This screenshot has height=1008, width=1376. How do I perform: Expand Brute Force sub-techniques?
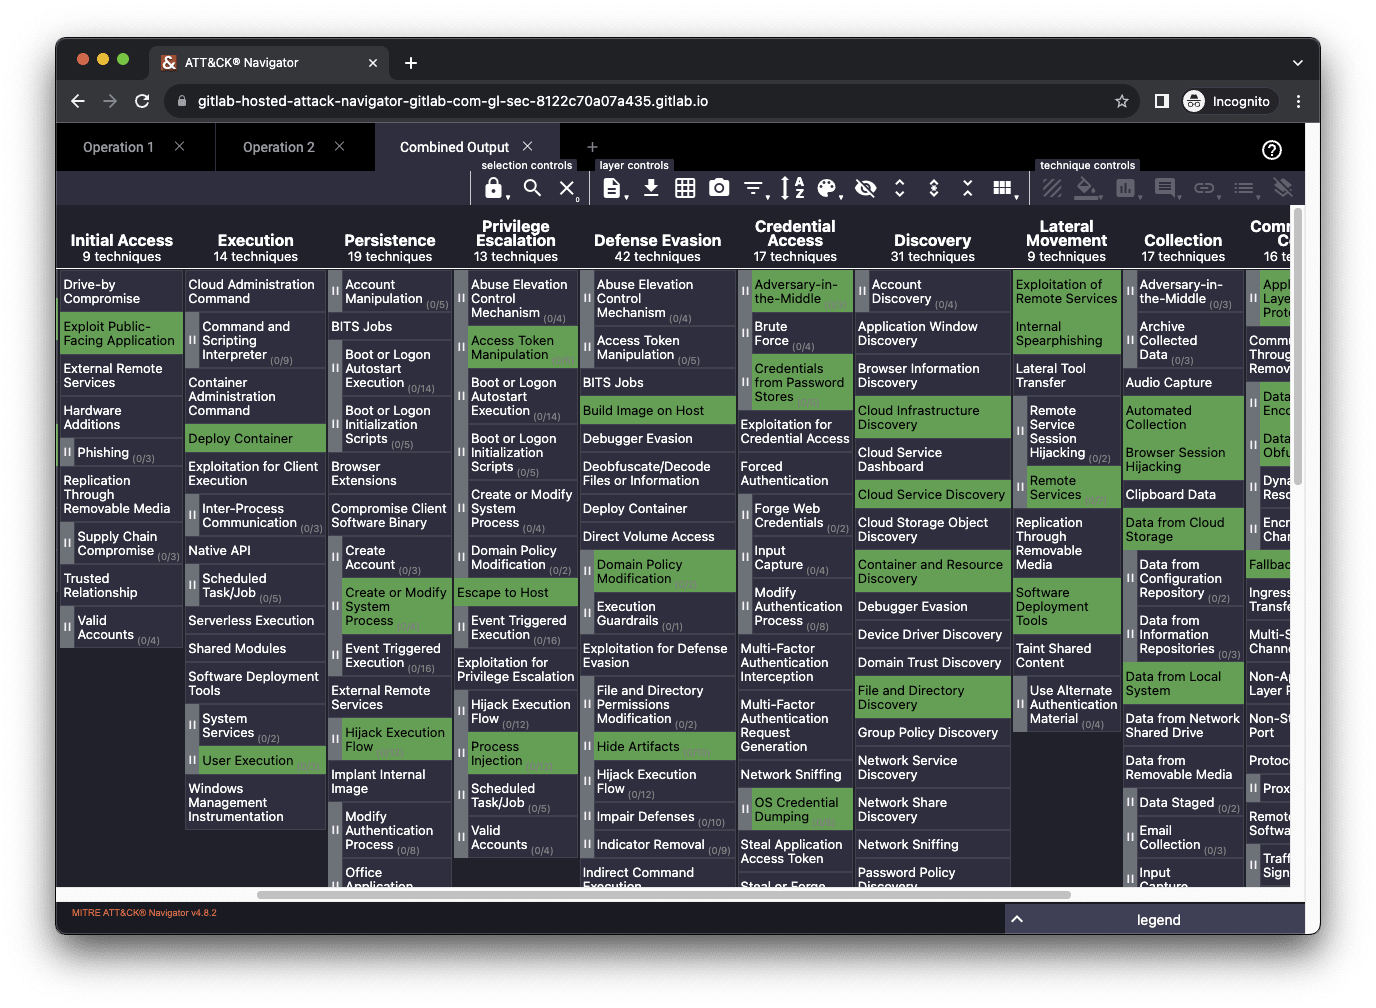coord(745,333)
